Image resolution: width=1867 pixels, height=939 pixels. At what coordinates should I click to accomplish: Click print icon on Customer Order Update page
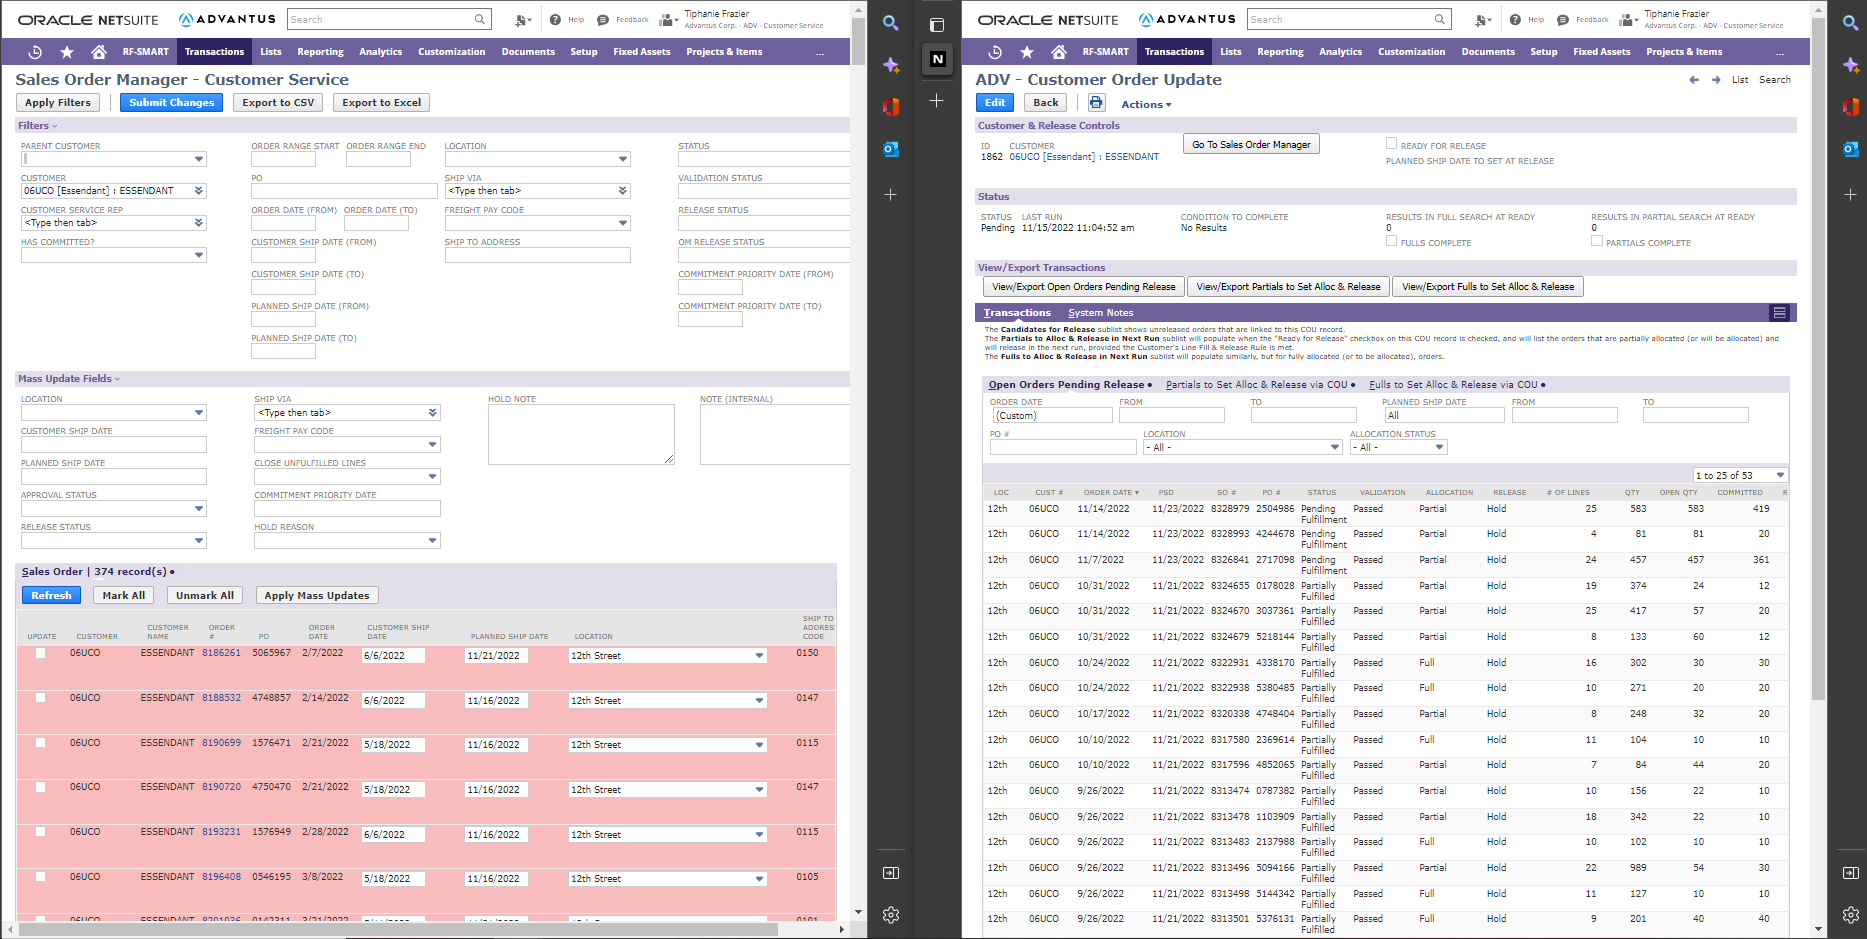click(1096, 102)
